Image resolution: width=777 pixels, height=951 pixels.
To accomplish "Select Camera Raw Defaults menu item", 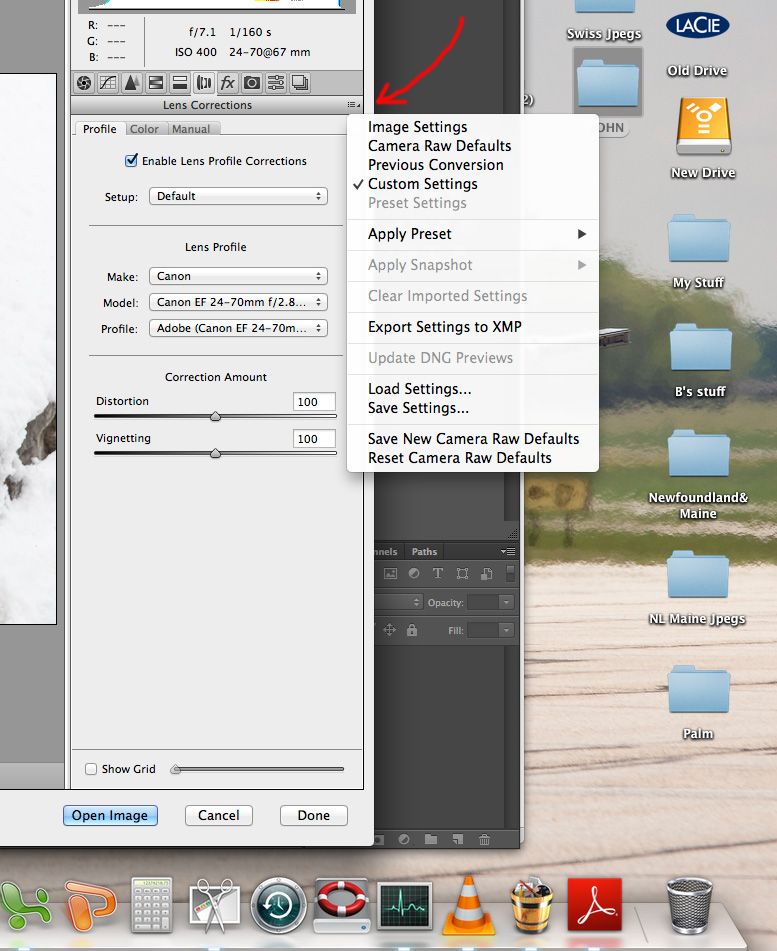I will pyautogui.click(x=439, y=146).
